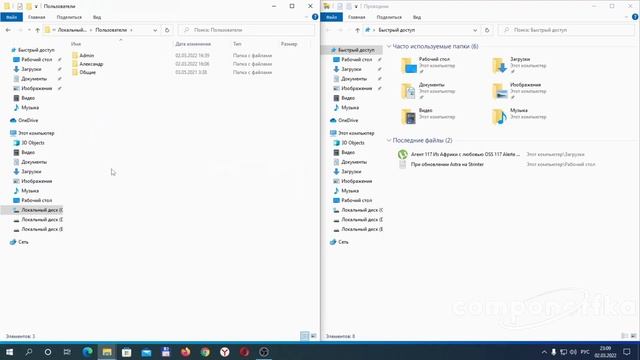Sort by Дата изменения column header
This screenshot has width=640, height=360.
(193, 44)
